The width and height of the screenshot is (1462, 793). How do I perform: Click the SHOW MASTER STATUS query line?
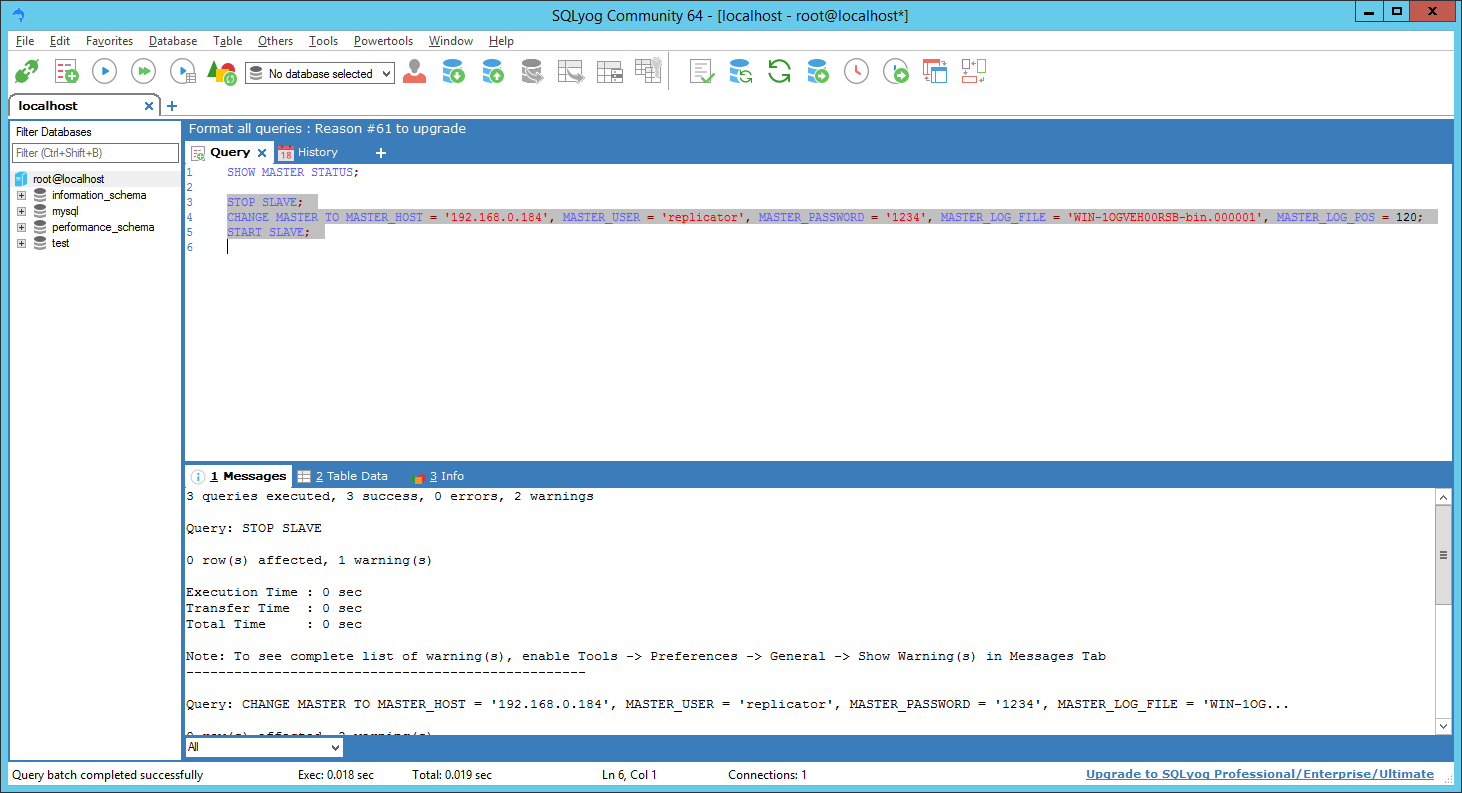(x=292, y=172)
